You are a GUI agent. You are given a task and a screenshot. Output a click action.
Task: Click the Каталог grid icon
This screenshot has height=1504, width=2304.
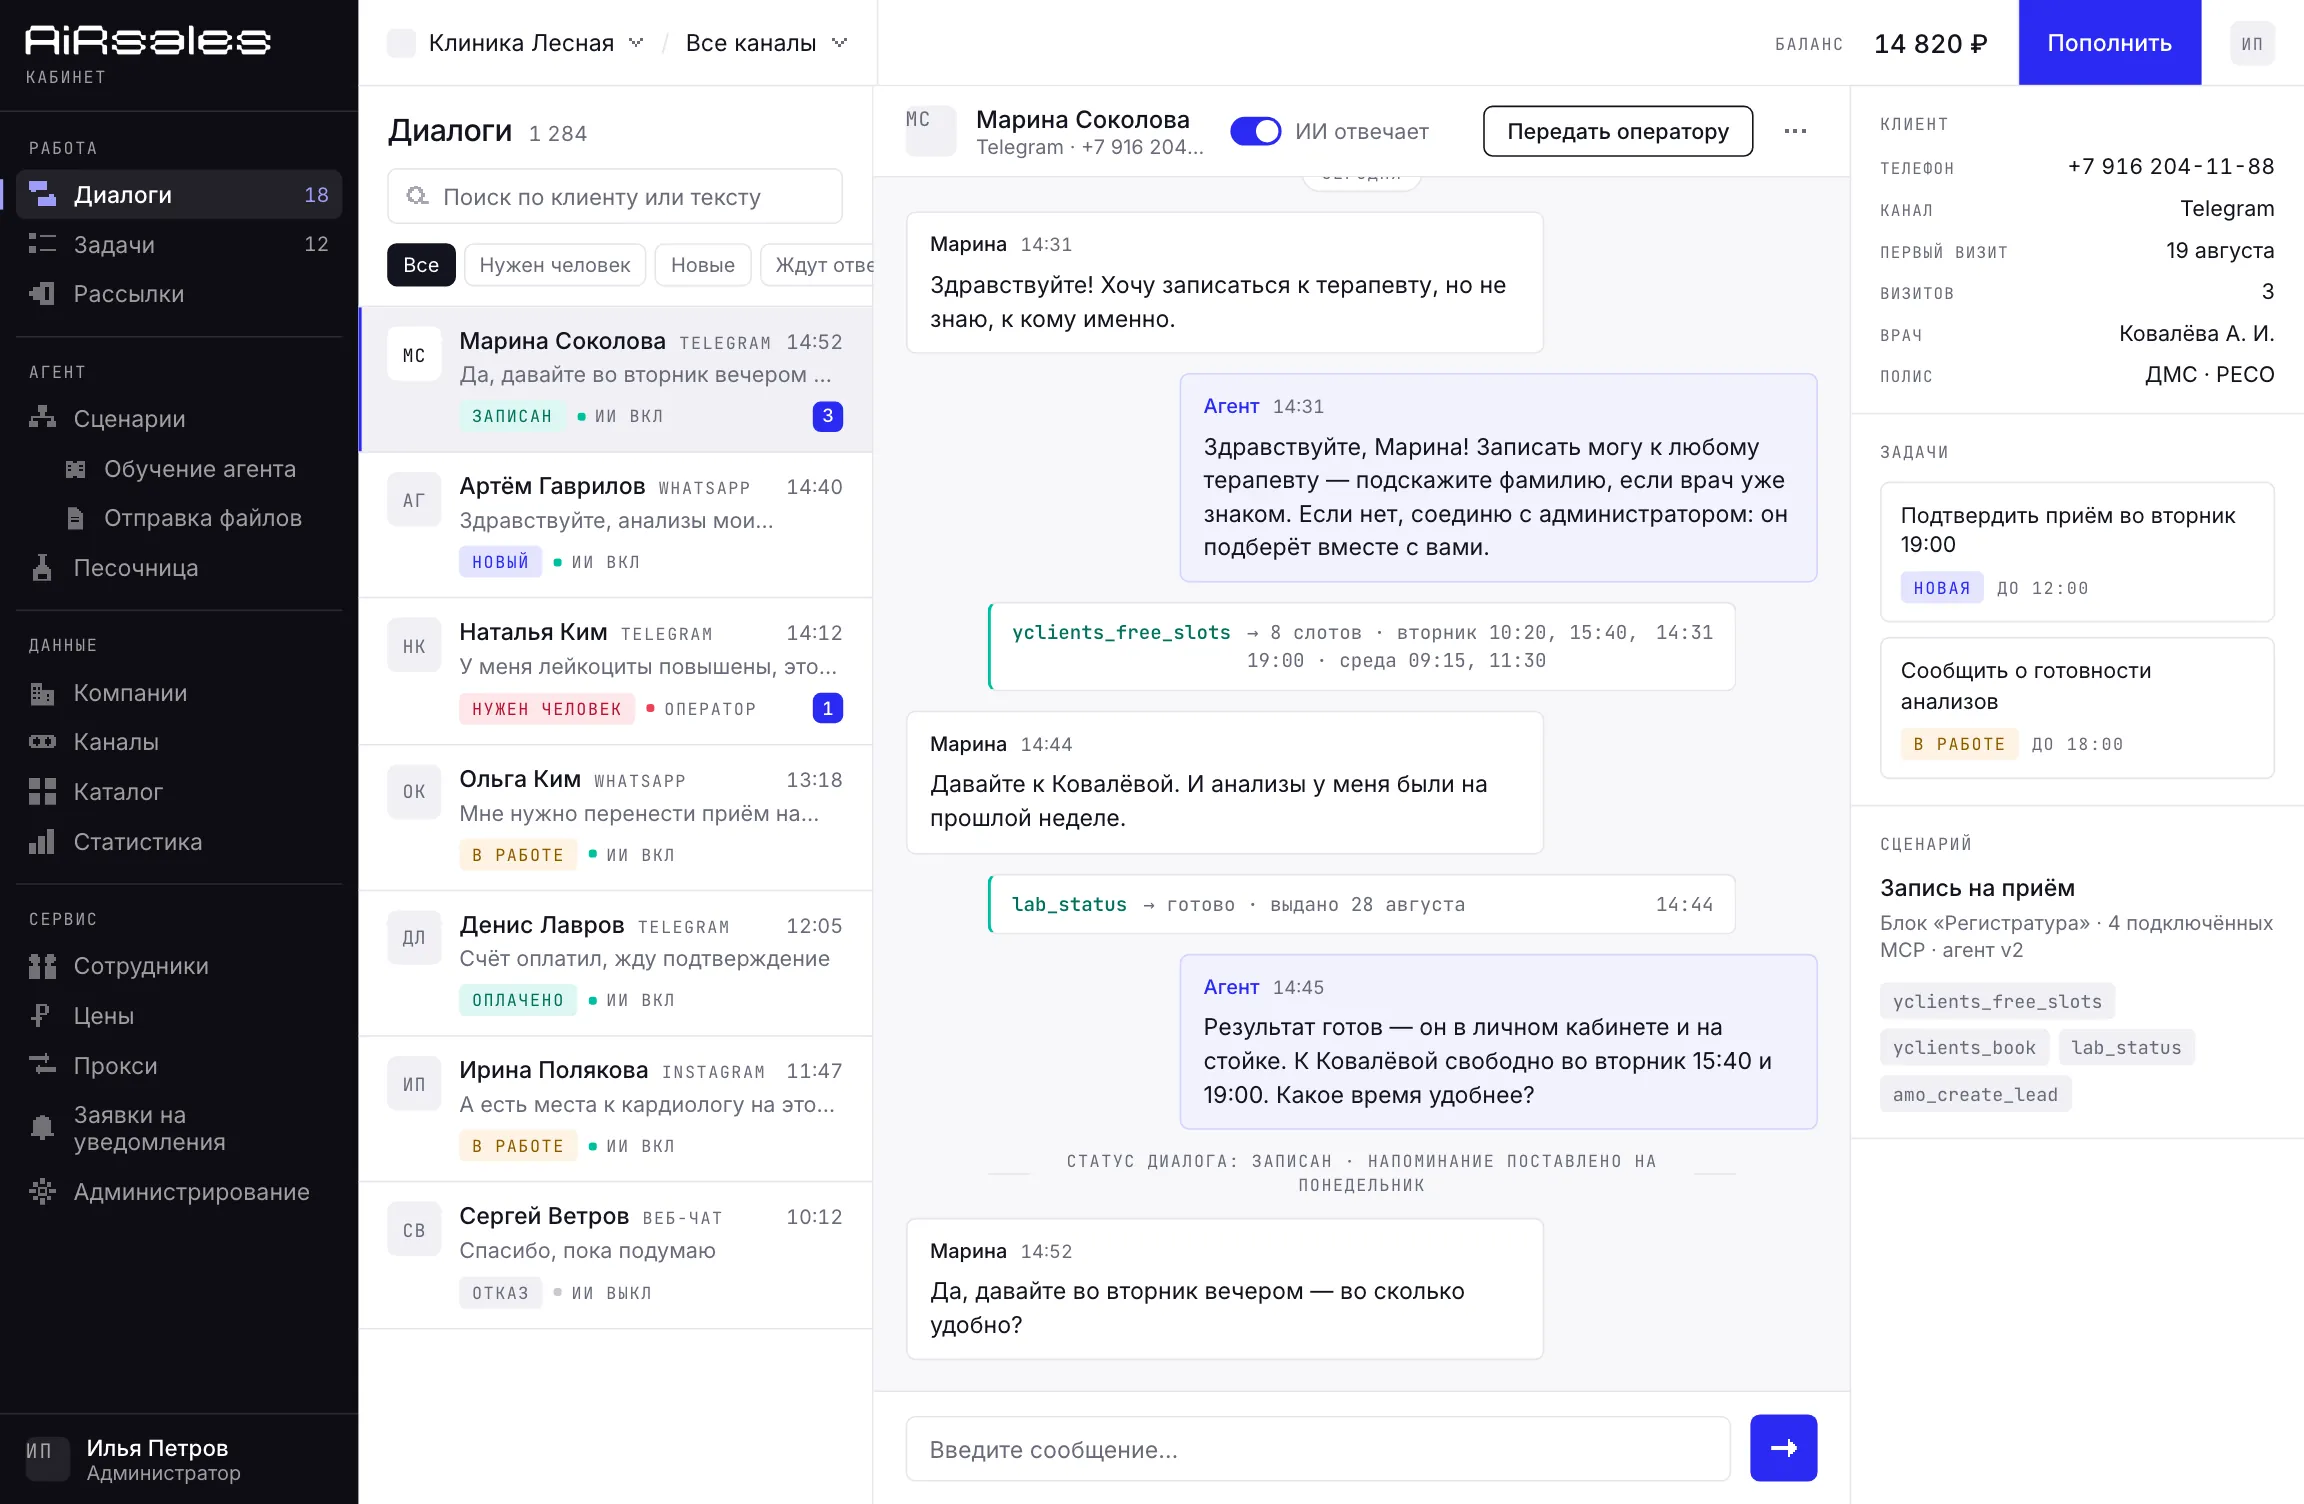[42, 792]
